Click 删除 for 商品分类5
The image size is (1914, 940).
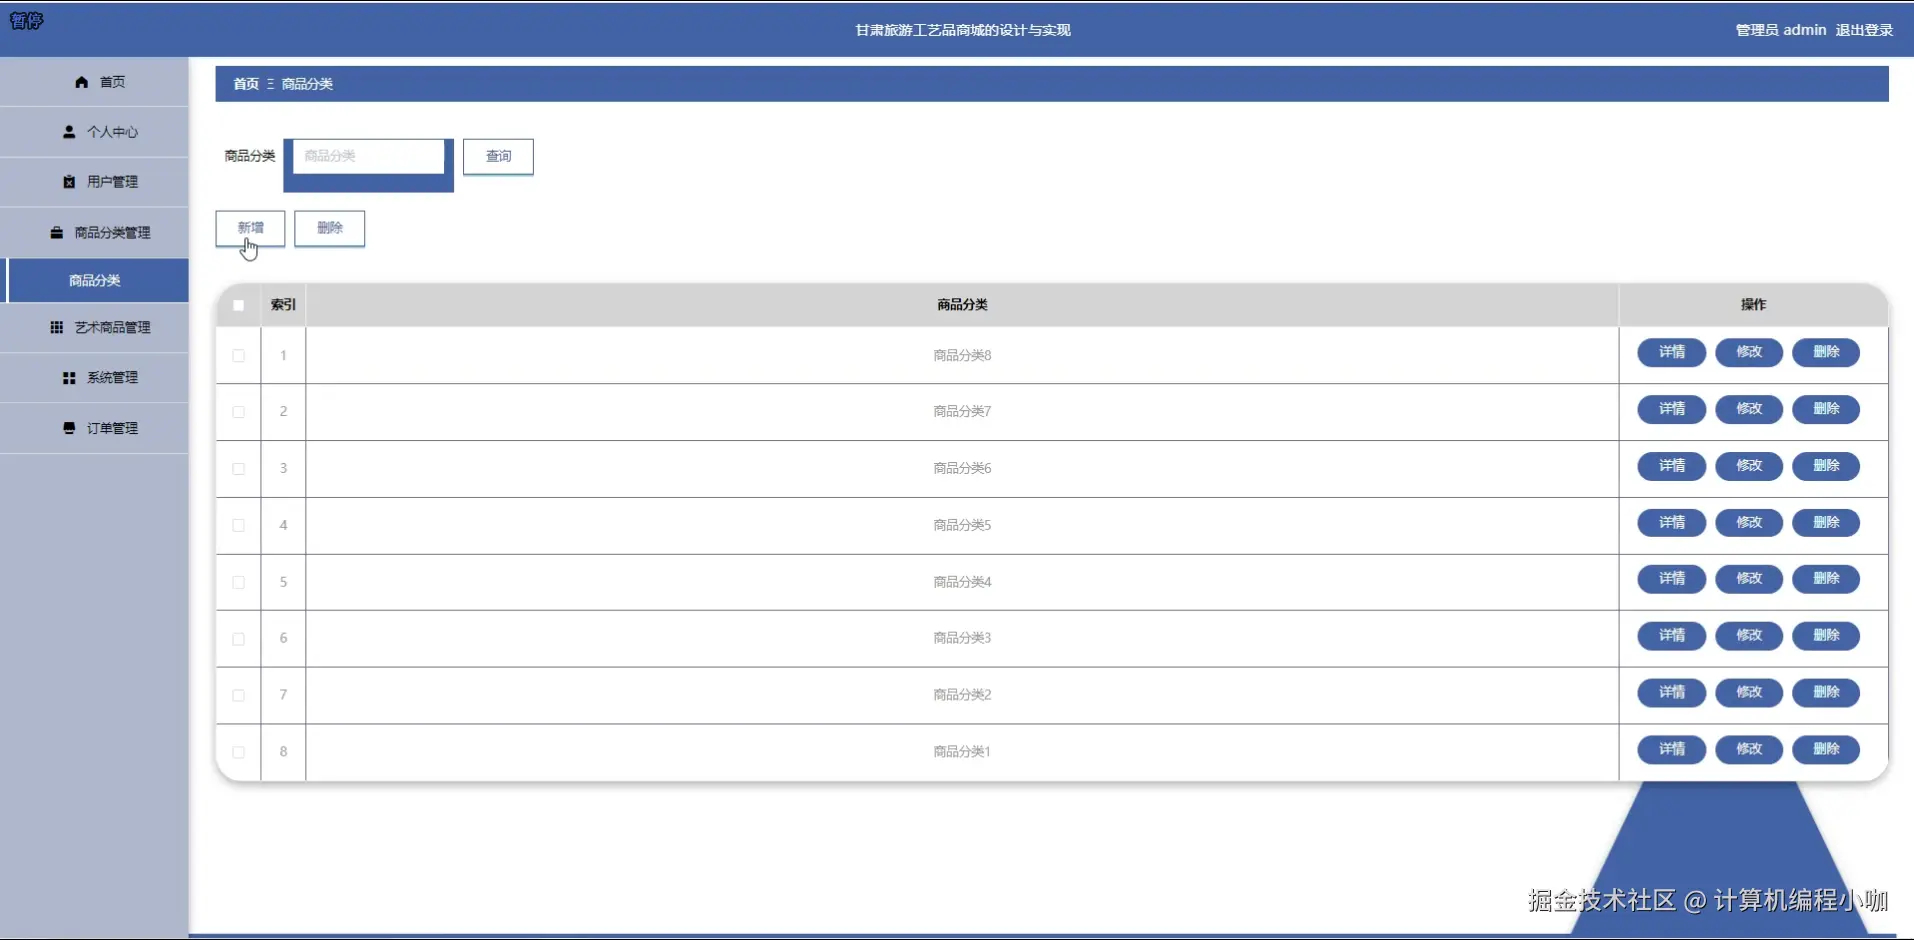[x=1826, y=523]
